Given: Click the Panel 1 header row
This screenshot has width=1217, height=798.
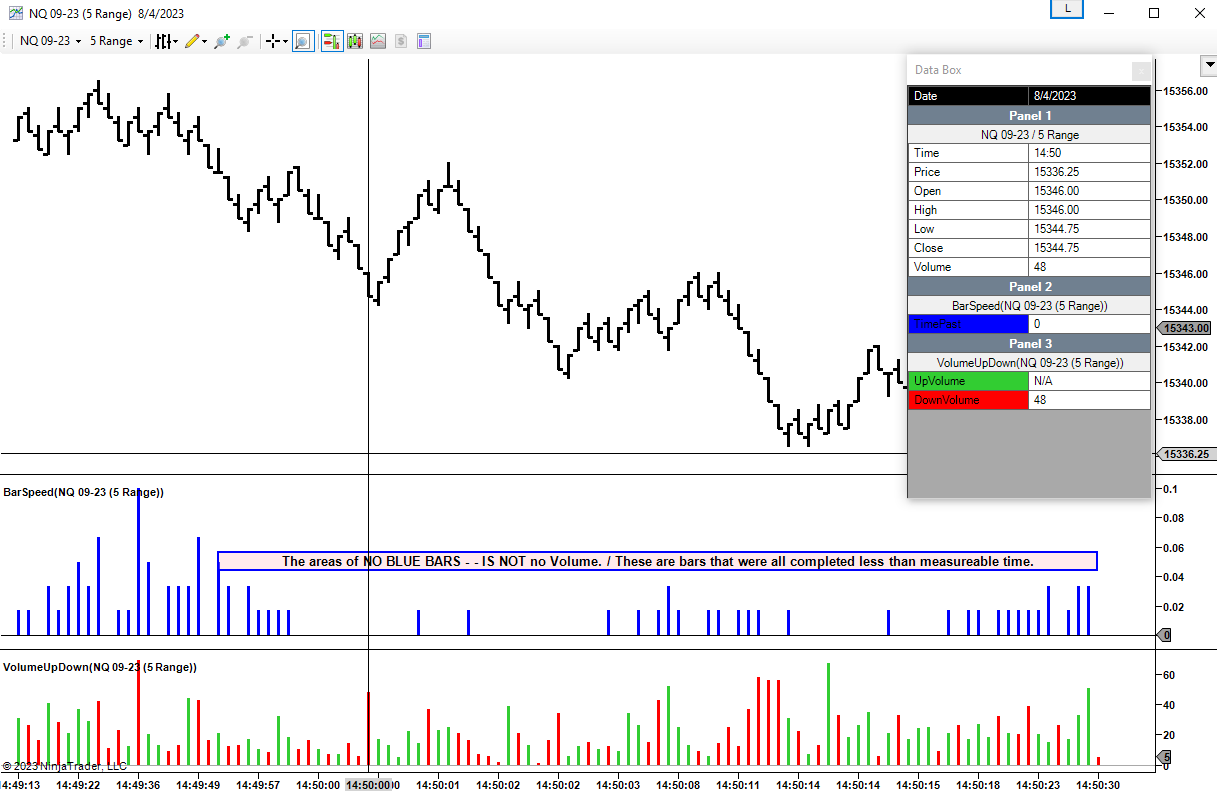Looking at the screenshot, I should coord(1030,116).
